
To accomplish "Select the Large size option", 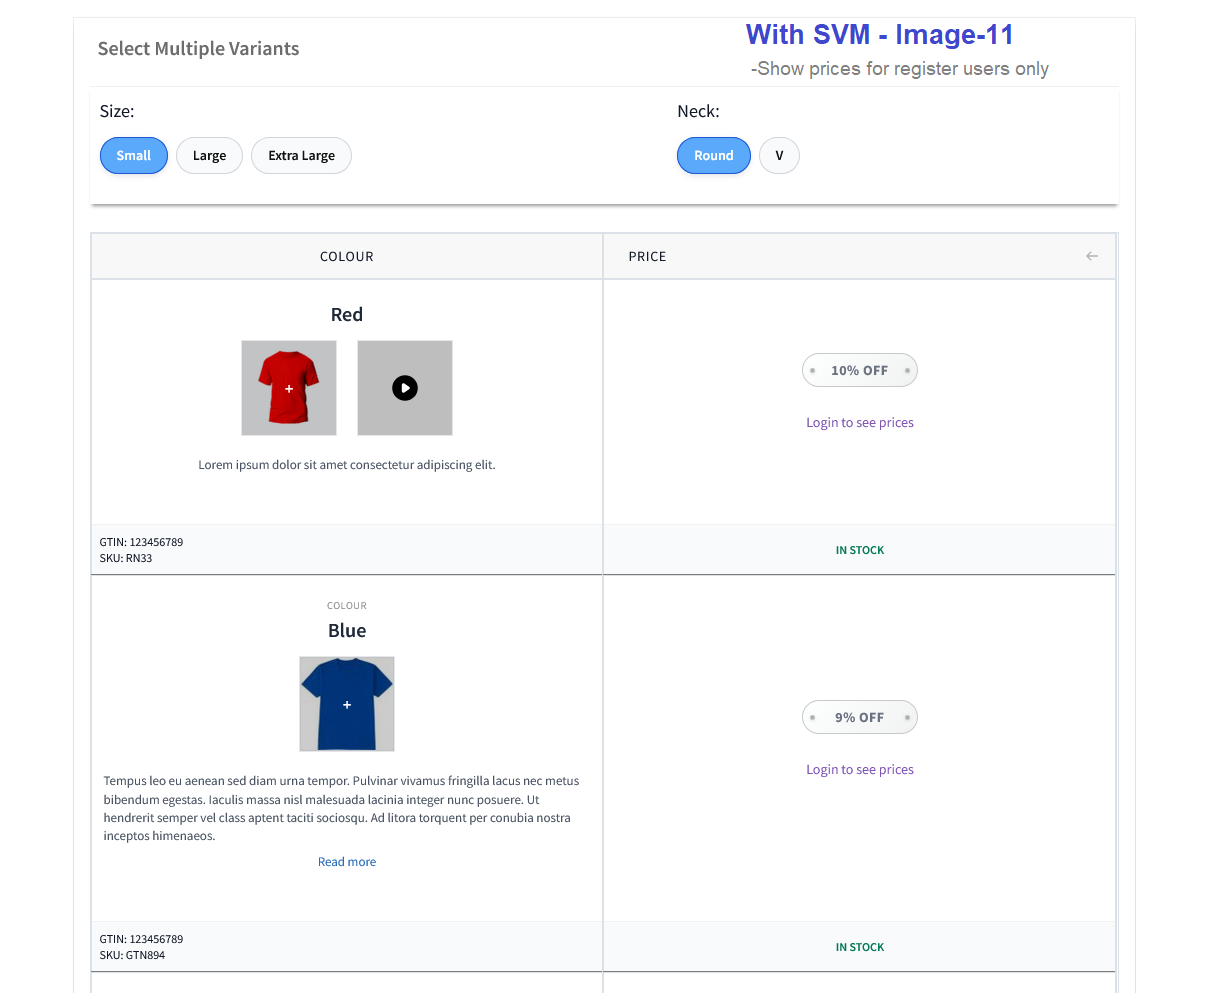I will click(209, 156).
